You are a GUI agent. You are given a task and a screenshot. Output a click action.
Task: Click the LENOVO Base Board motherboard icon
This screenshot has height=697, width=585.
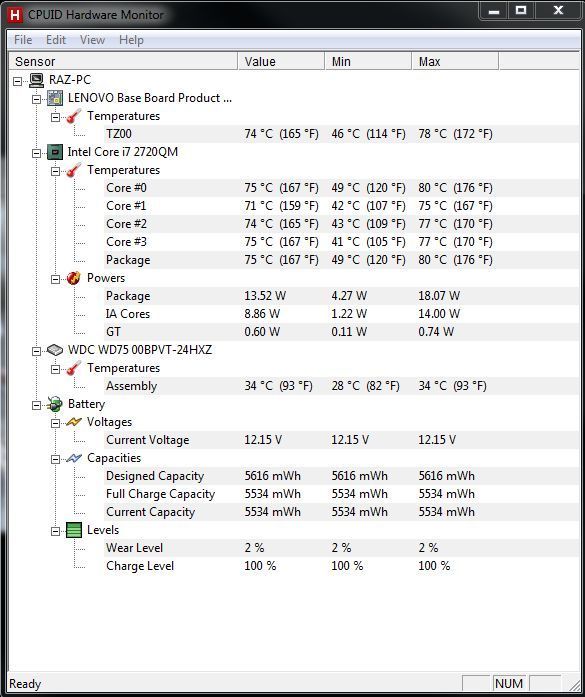(x=55, y=98)
